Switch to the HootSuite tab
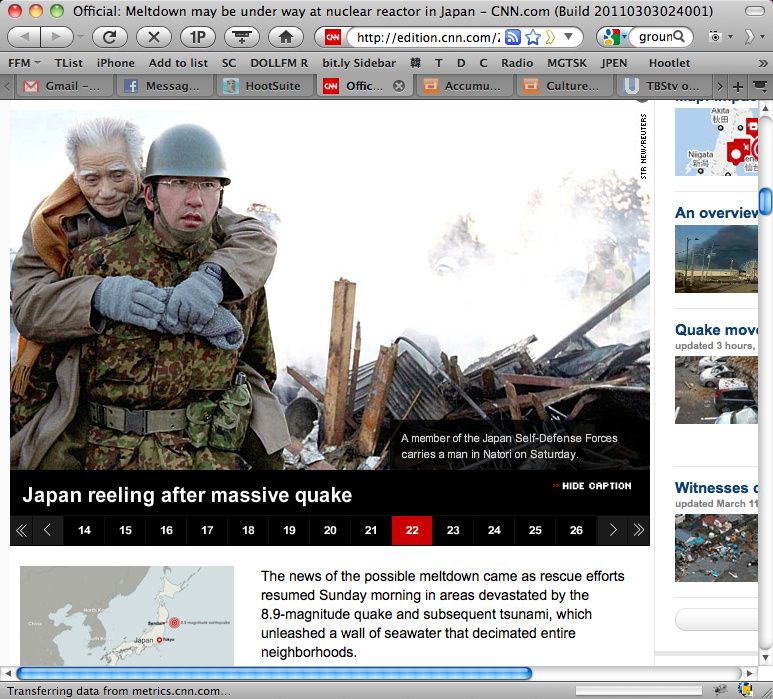The image size is (773, 699). coord(263,86)
